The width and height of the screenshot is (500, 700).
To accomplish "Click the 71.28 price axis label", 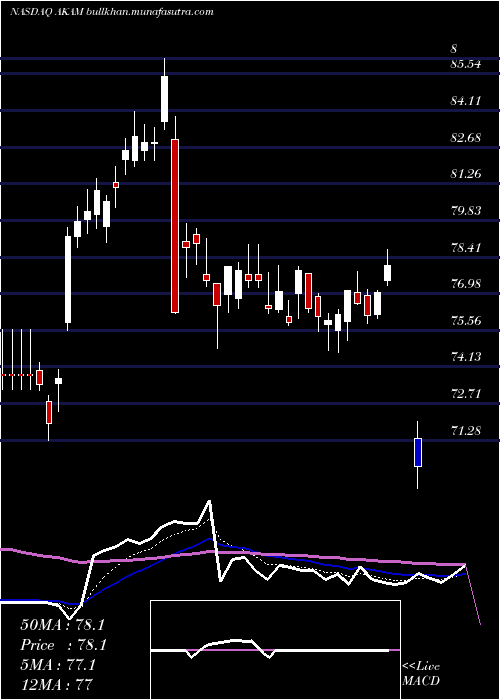I will [466, 430].
